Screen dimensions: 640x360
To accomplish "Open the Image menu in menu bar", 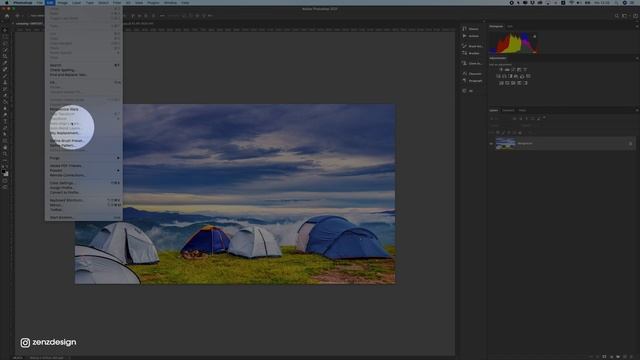I will tap(62, 2).
